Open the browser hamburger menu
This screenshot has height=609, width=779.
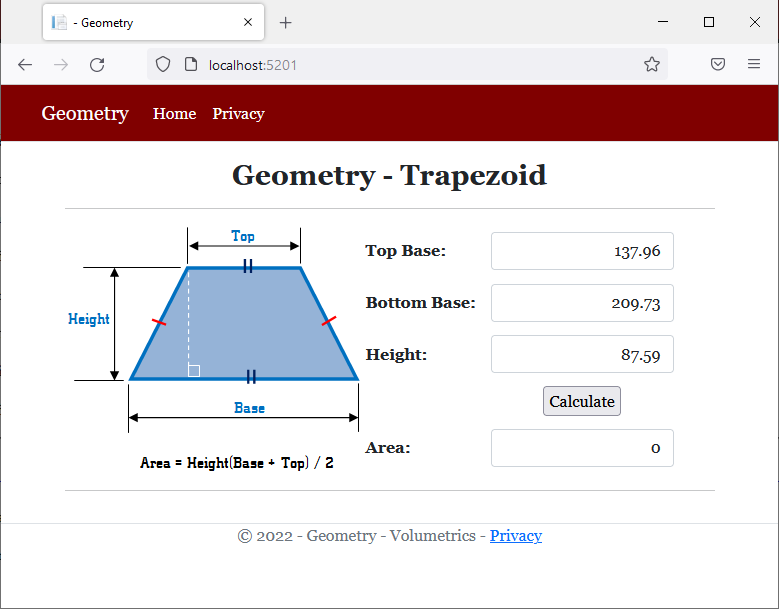click(x=754, y=64)
